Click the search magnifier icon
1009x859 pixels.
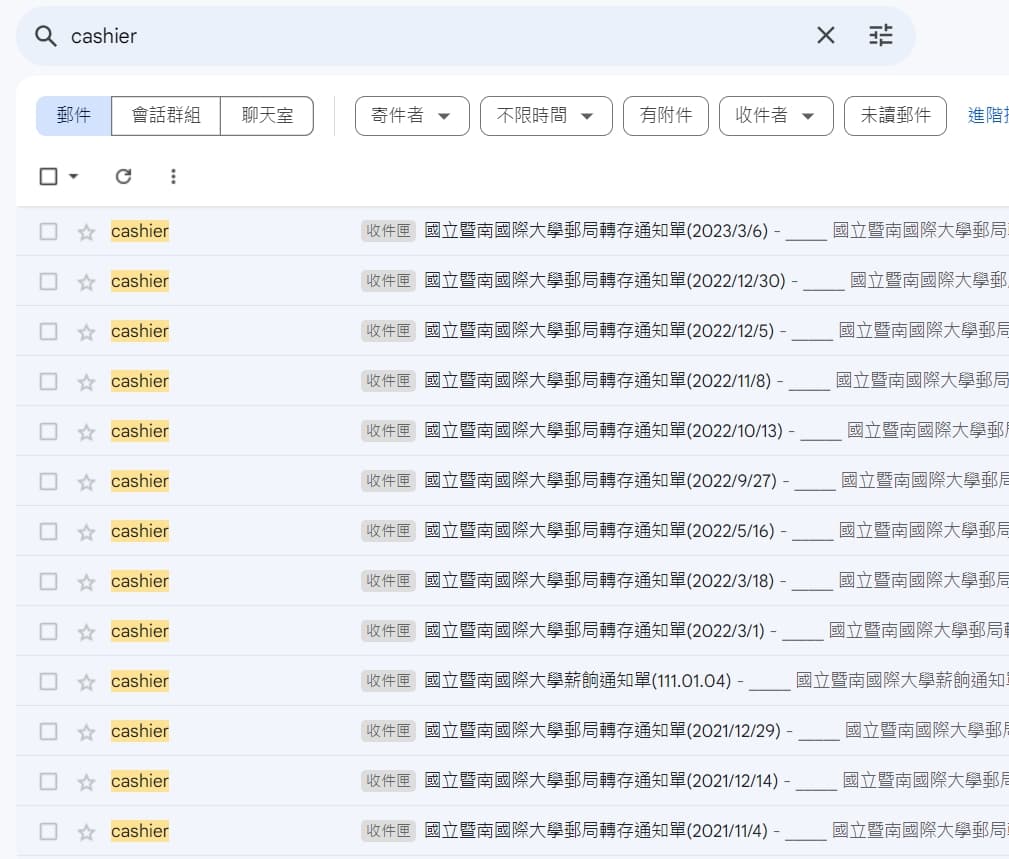46,36
